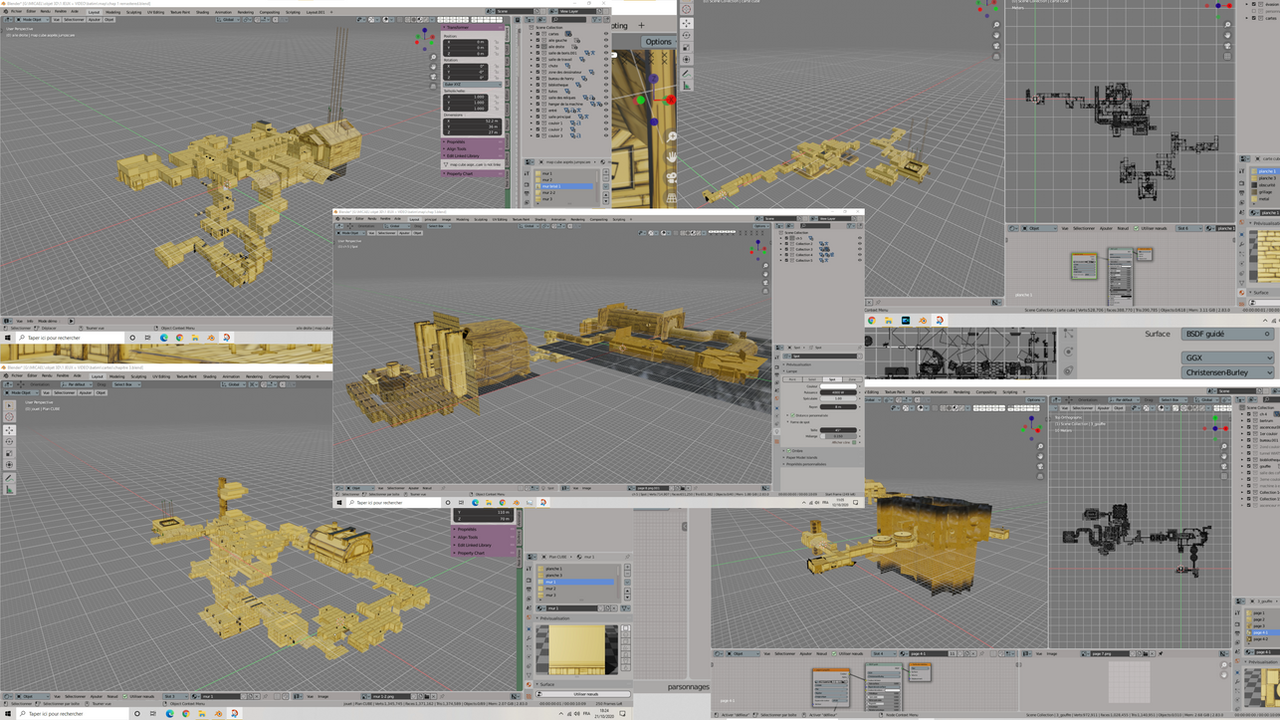
Task: Click Photoshop icon in right-side taskbar strip
Action: tap(906, 320)
